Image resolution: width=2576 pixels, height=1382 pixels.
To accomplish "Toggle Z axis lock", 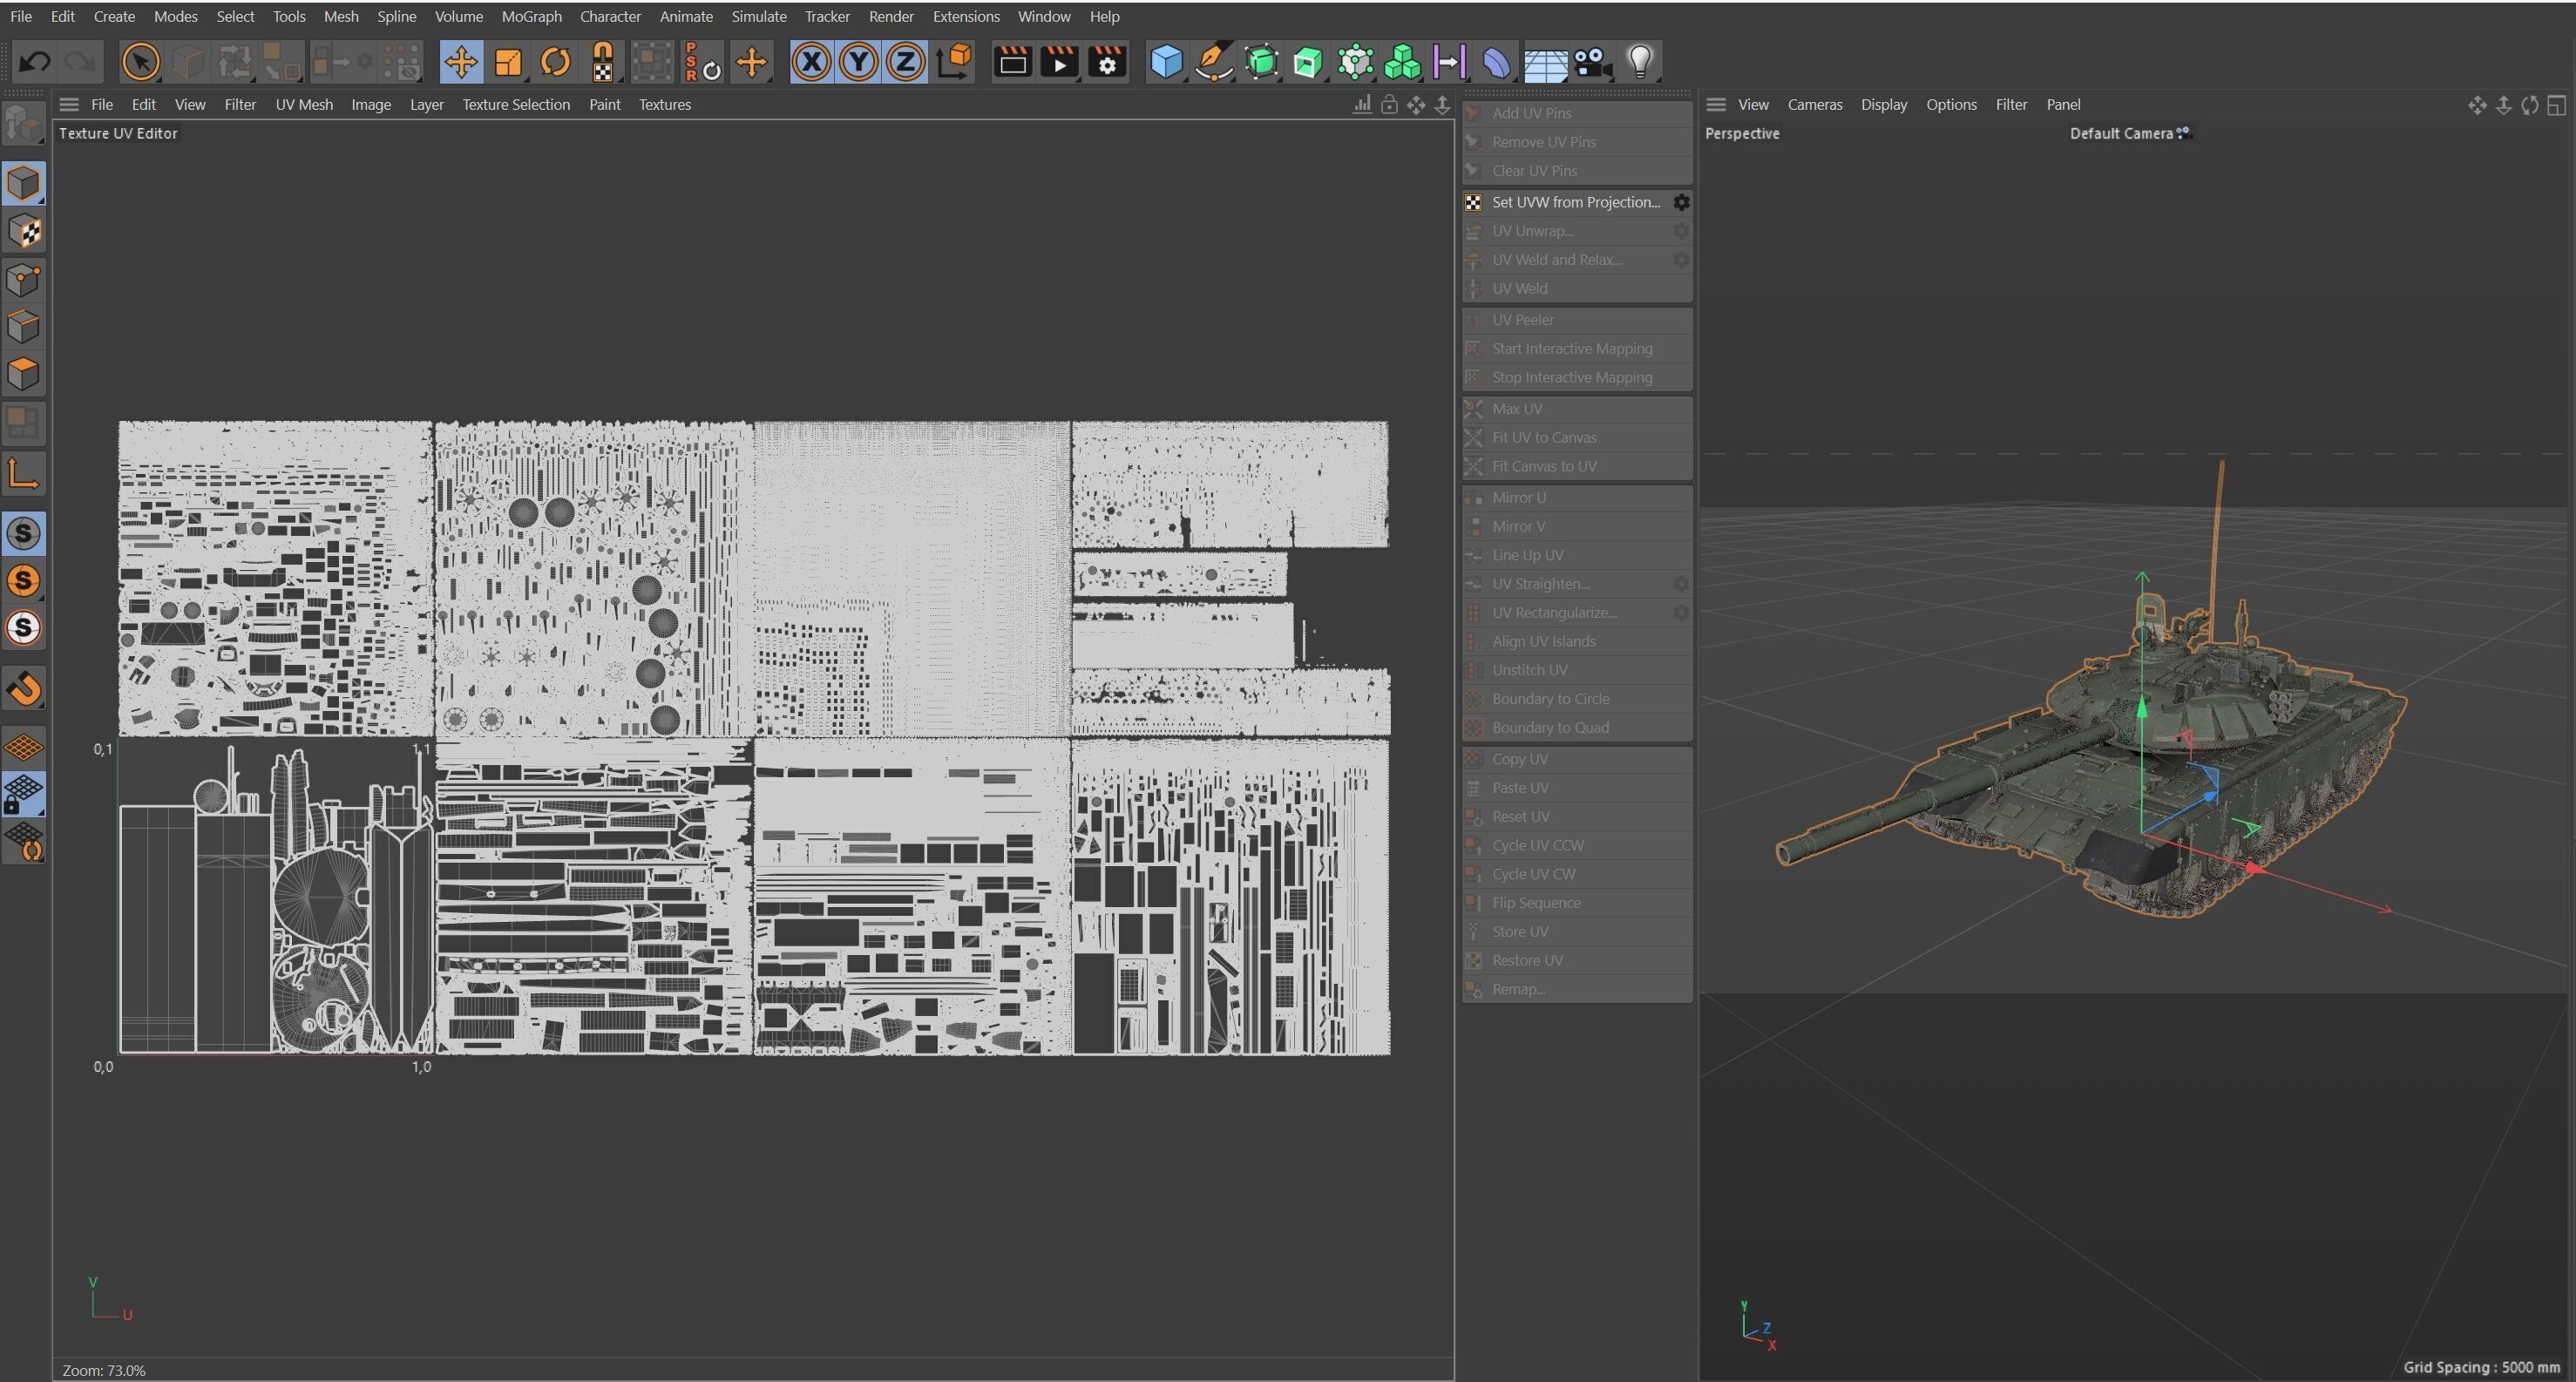I will coord(905,62).
